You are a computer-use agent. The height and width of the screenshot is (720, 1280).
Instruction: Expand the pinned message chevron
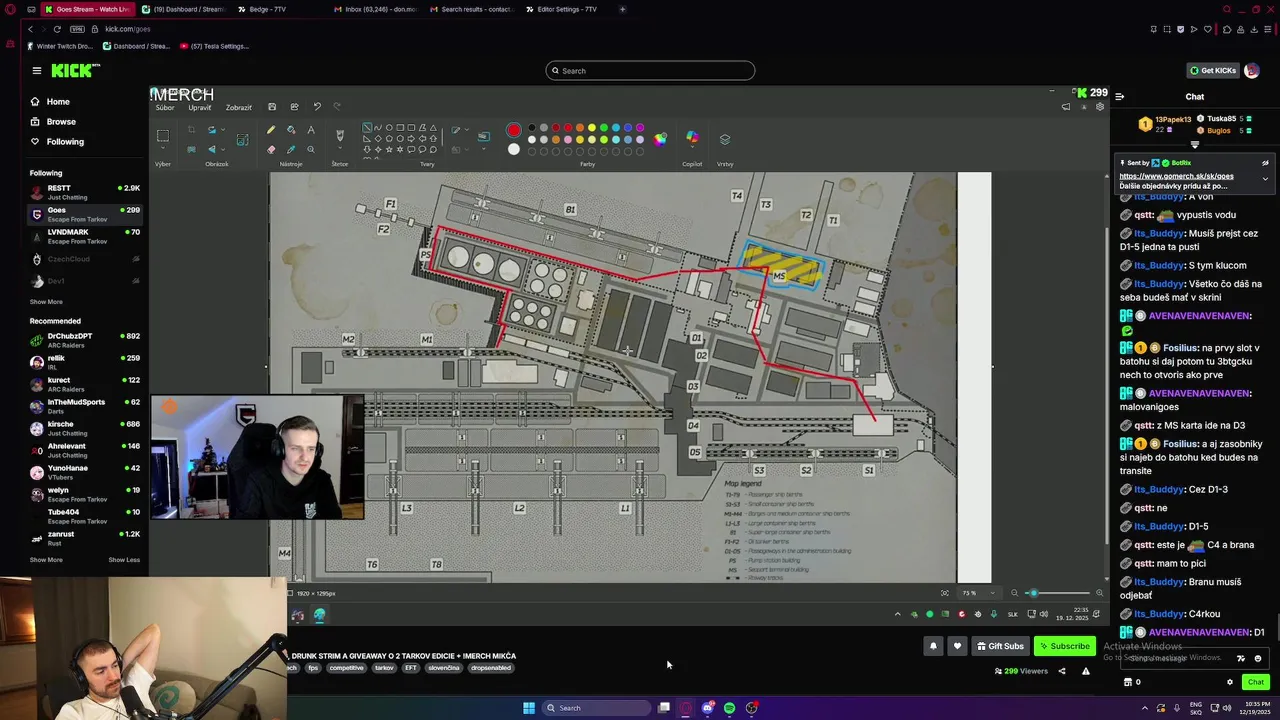tap(1265, 179)
